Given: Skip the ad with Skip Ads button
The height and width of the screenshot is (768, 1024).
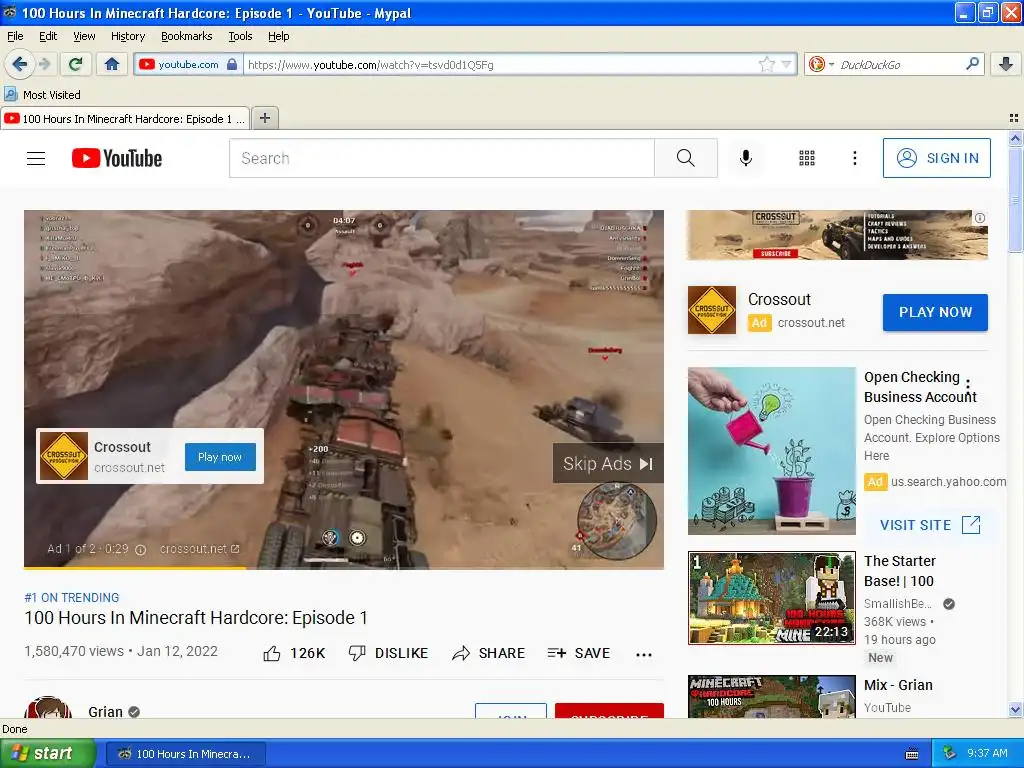Looking at the screenshot, I should click(x=608, y=464).
